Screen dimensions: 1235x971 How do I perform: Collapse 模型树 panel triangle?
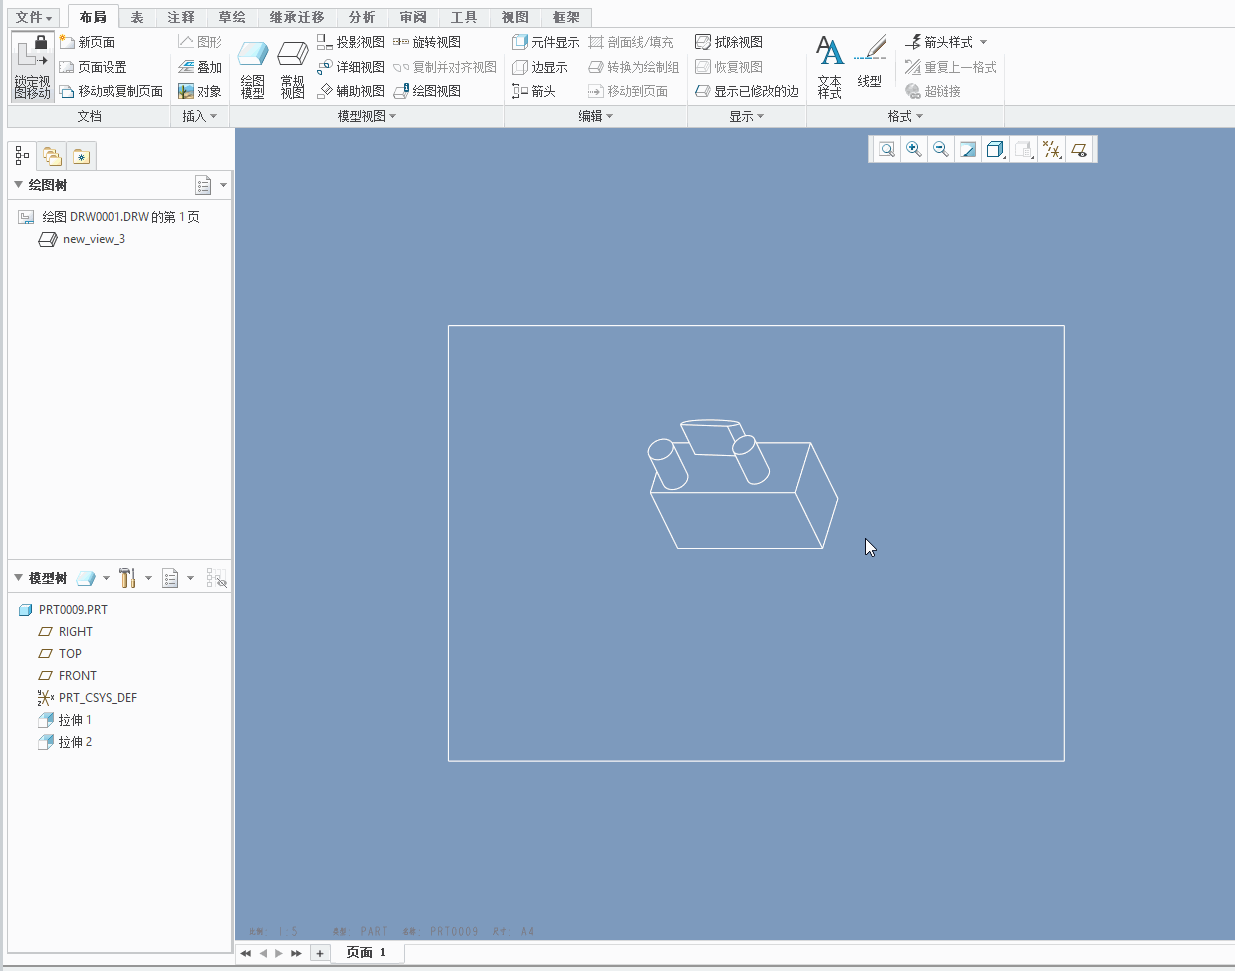click(18, 578)
